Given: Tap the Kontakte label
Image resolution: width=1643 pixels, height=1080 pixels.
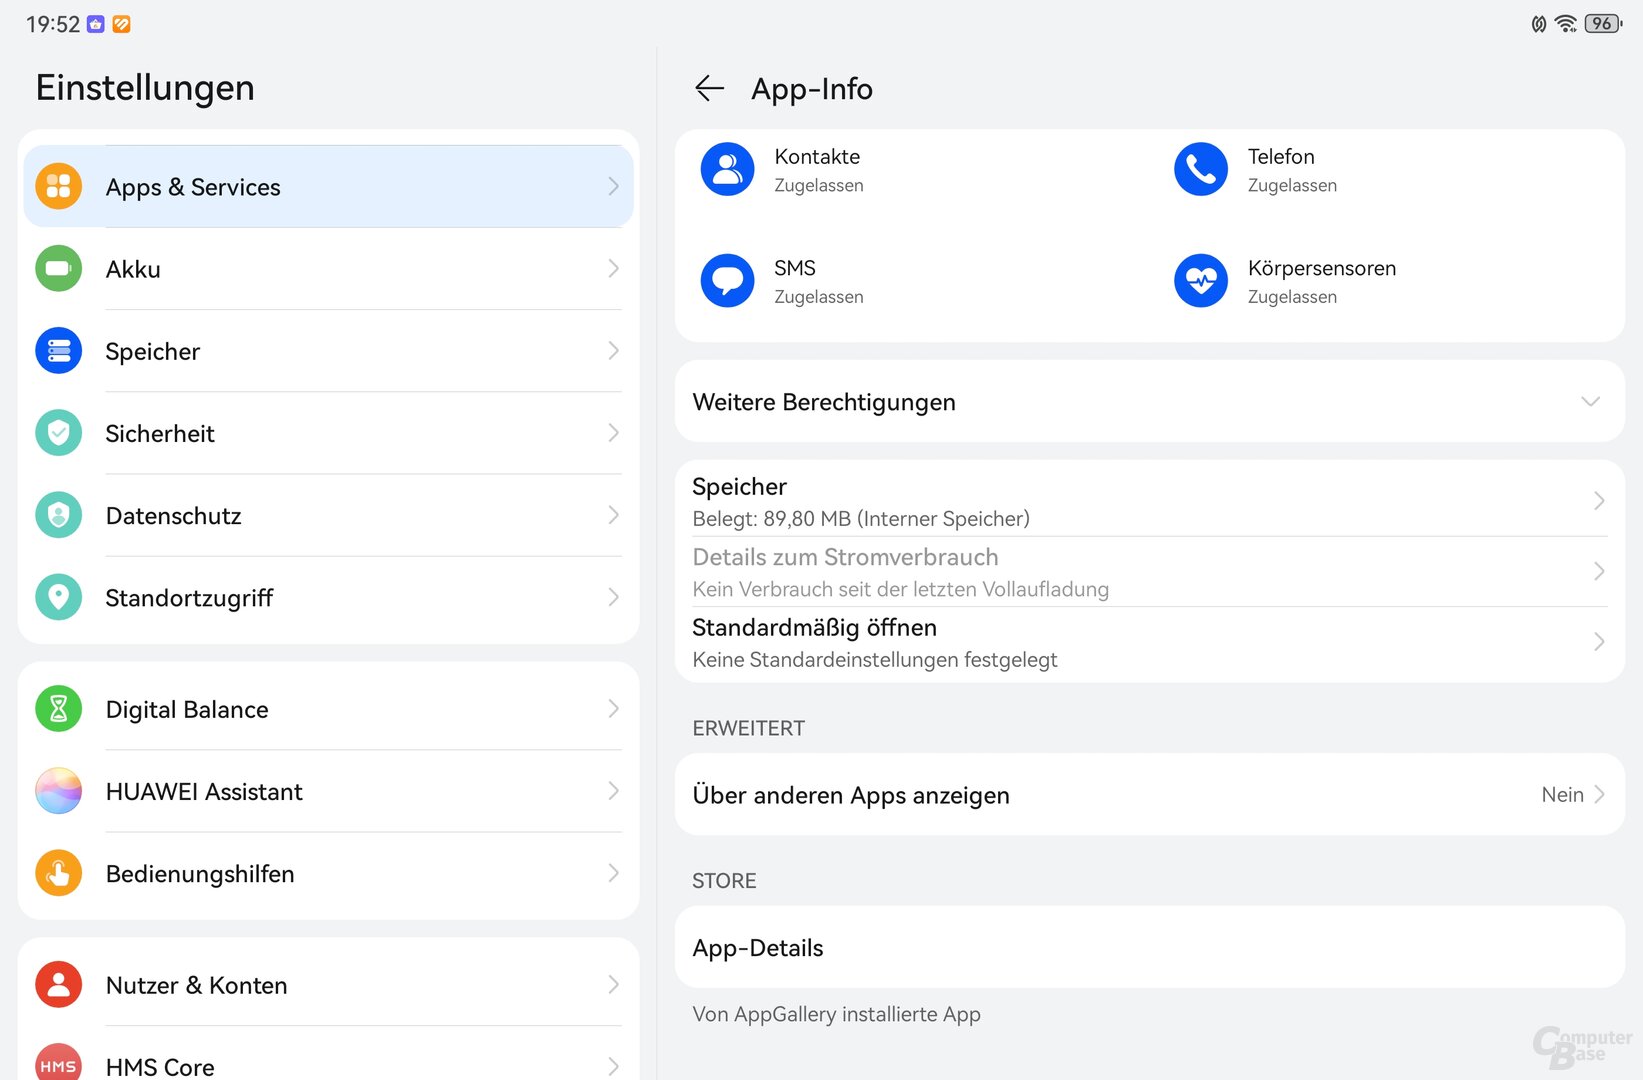Looking at the screenshot, I should [x=817, y=157].
